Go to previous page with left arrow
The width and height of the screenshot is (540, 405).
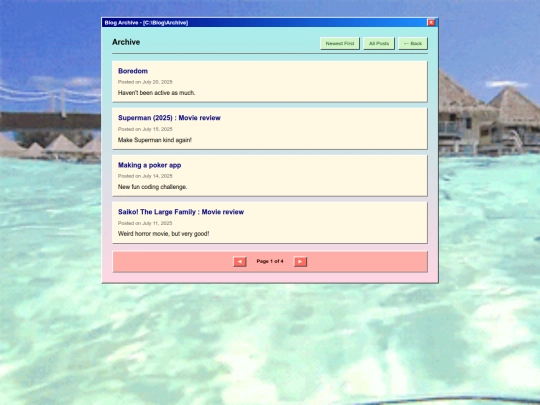tap(240, 262)
